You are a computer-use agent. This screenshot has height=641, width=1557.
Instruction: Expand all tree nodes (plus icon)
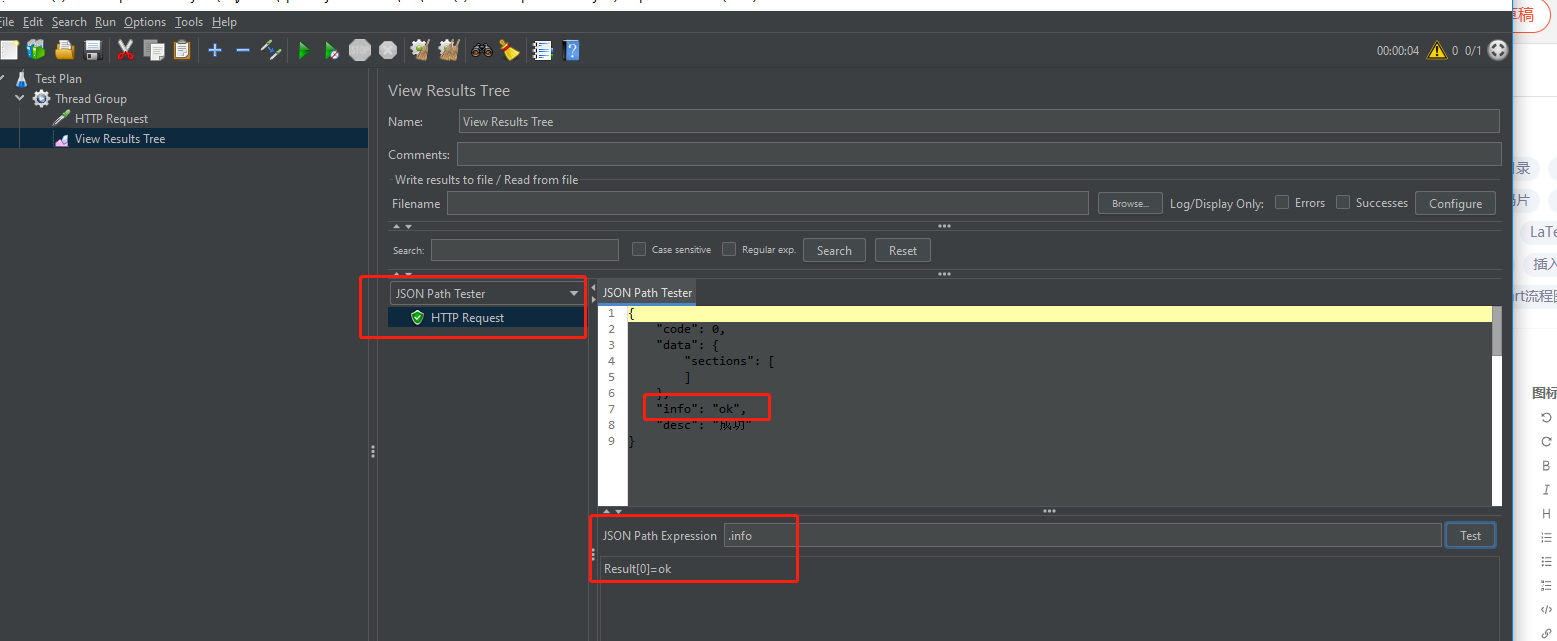tap(215, 50)
